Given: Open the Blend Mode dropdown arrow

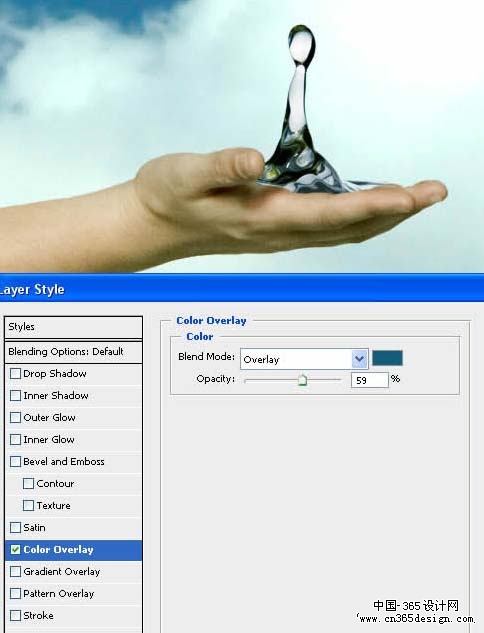Looking at the screenshot, I should (x=359, y=359).
